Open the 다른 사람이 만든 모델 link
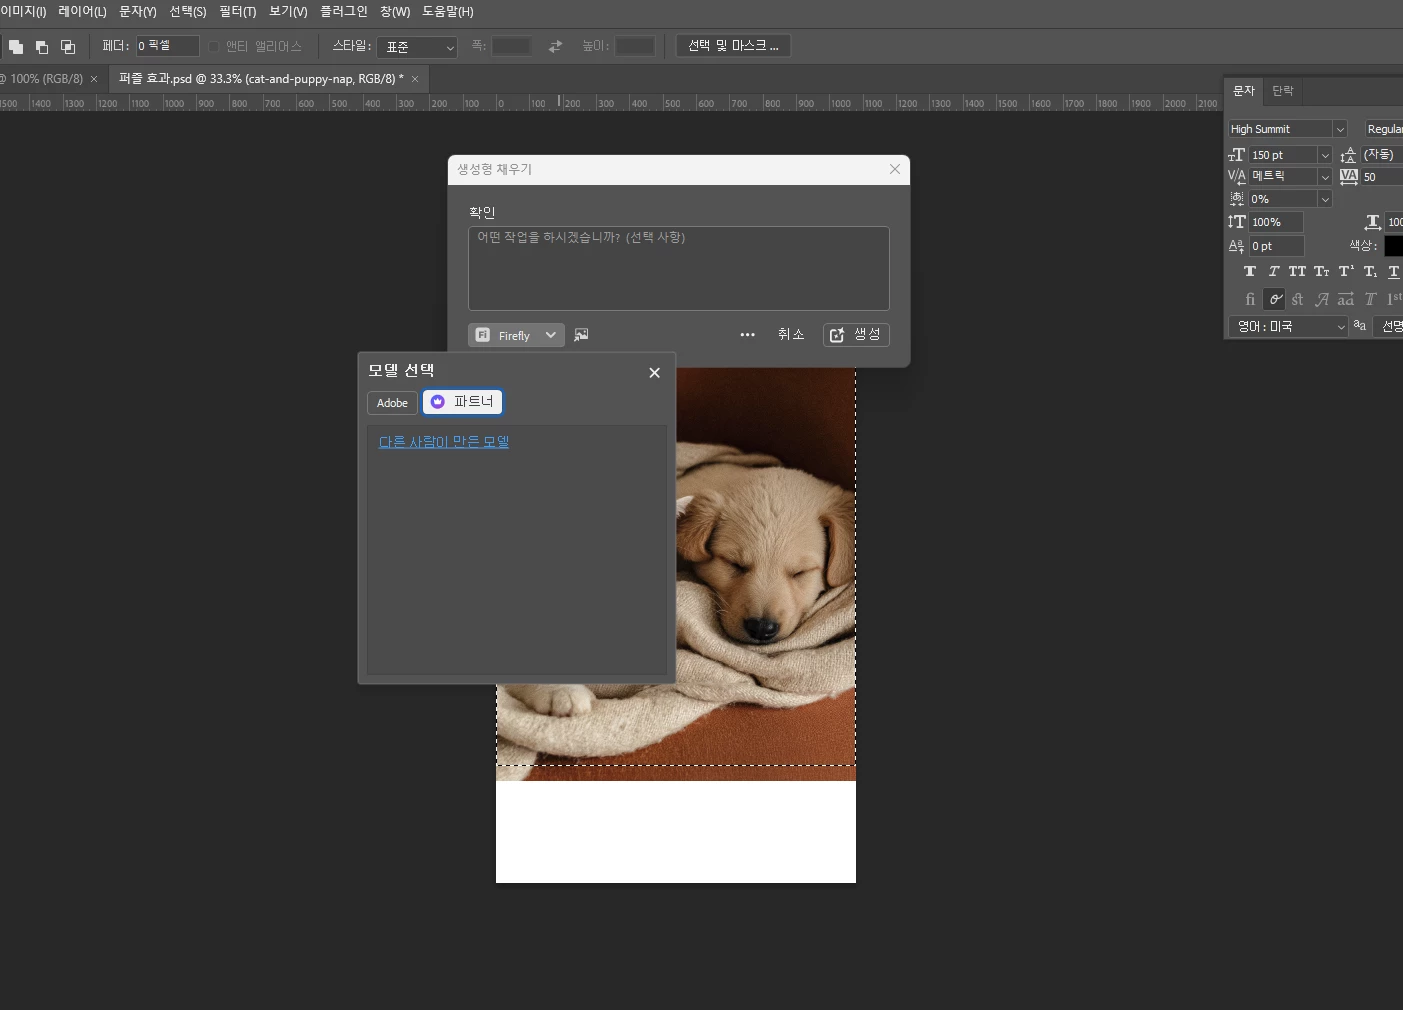 pos(444,442)
